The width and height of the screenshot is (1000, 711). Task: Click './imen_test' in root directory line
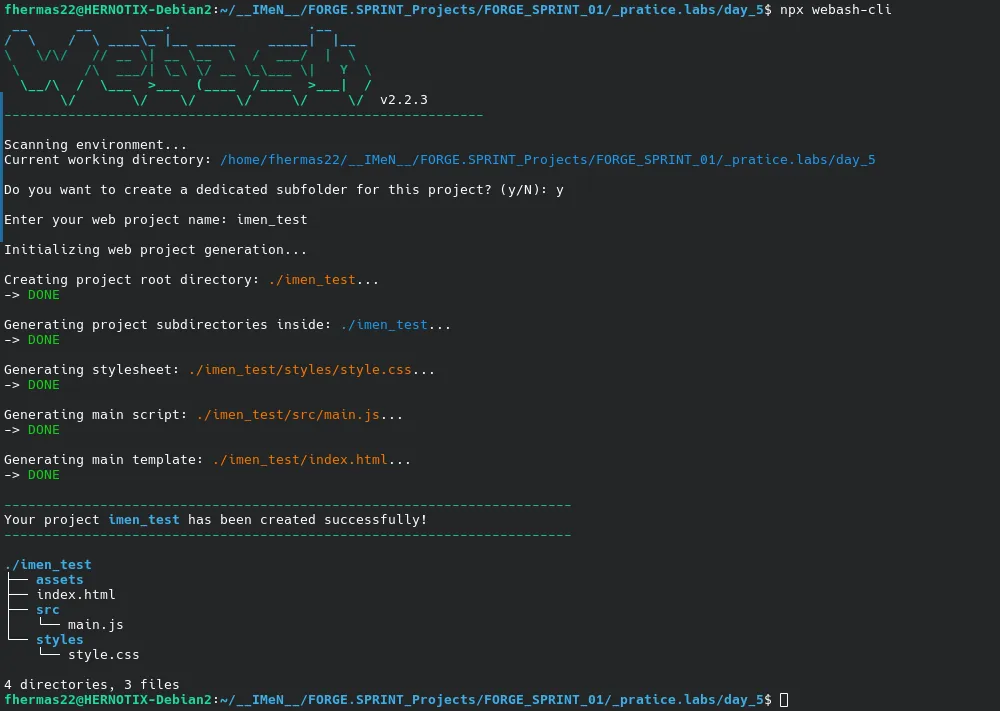(x=312, y=280)
